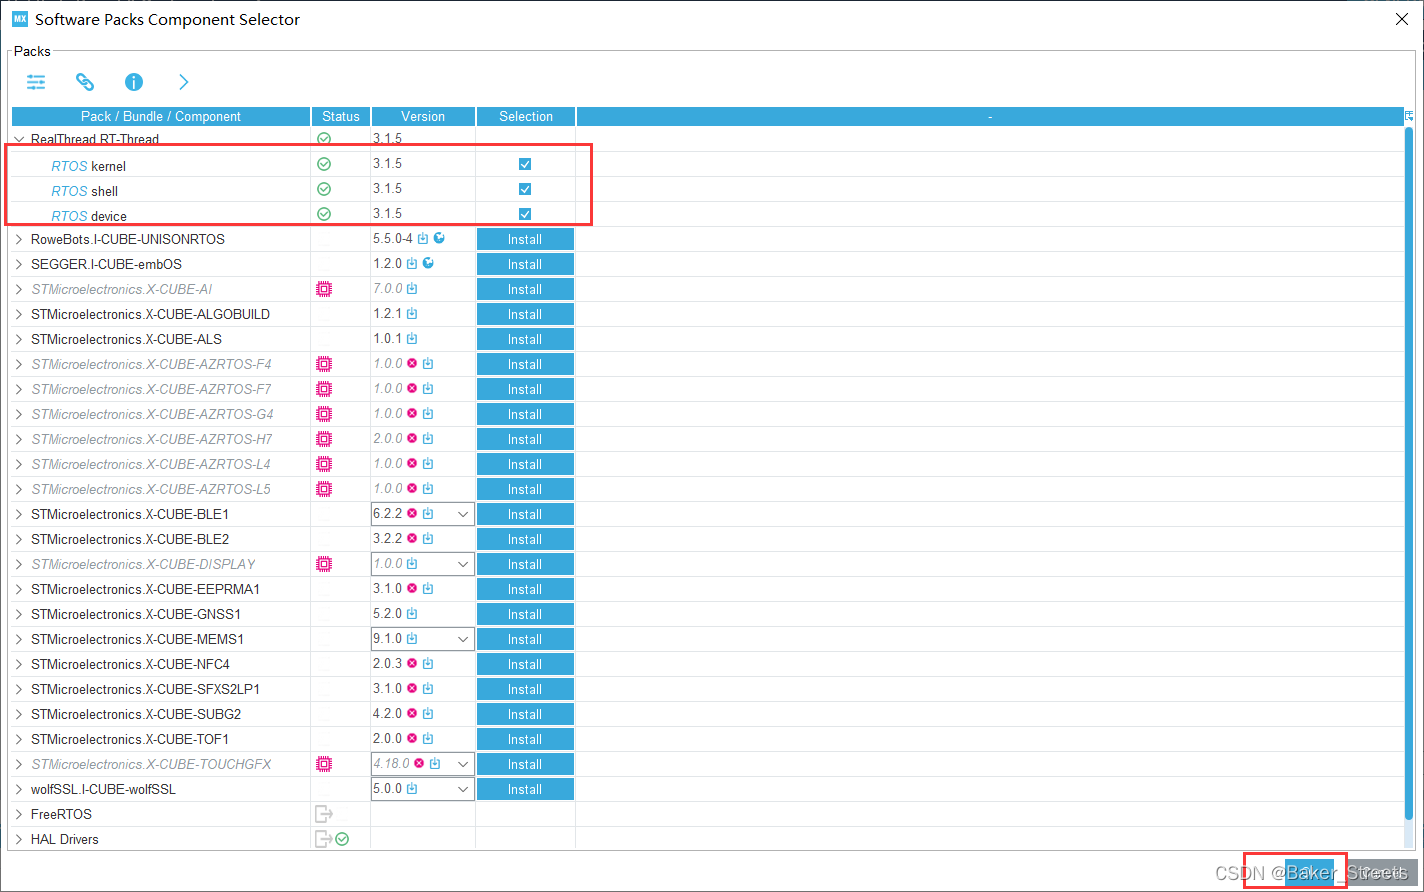Click green check status icon in HAL Drivers row
Viewport: 1424px width, 892px height.
[342, 839]
